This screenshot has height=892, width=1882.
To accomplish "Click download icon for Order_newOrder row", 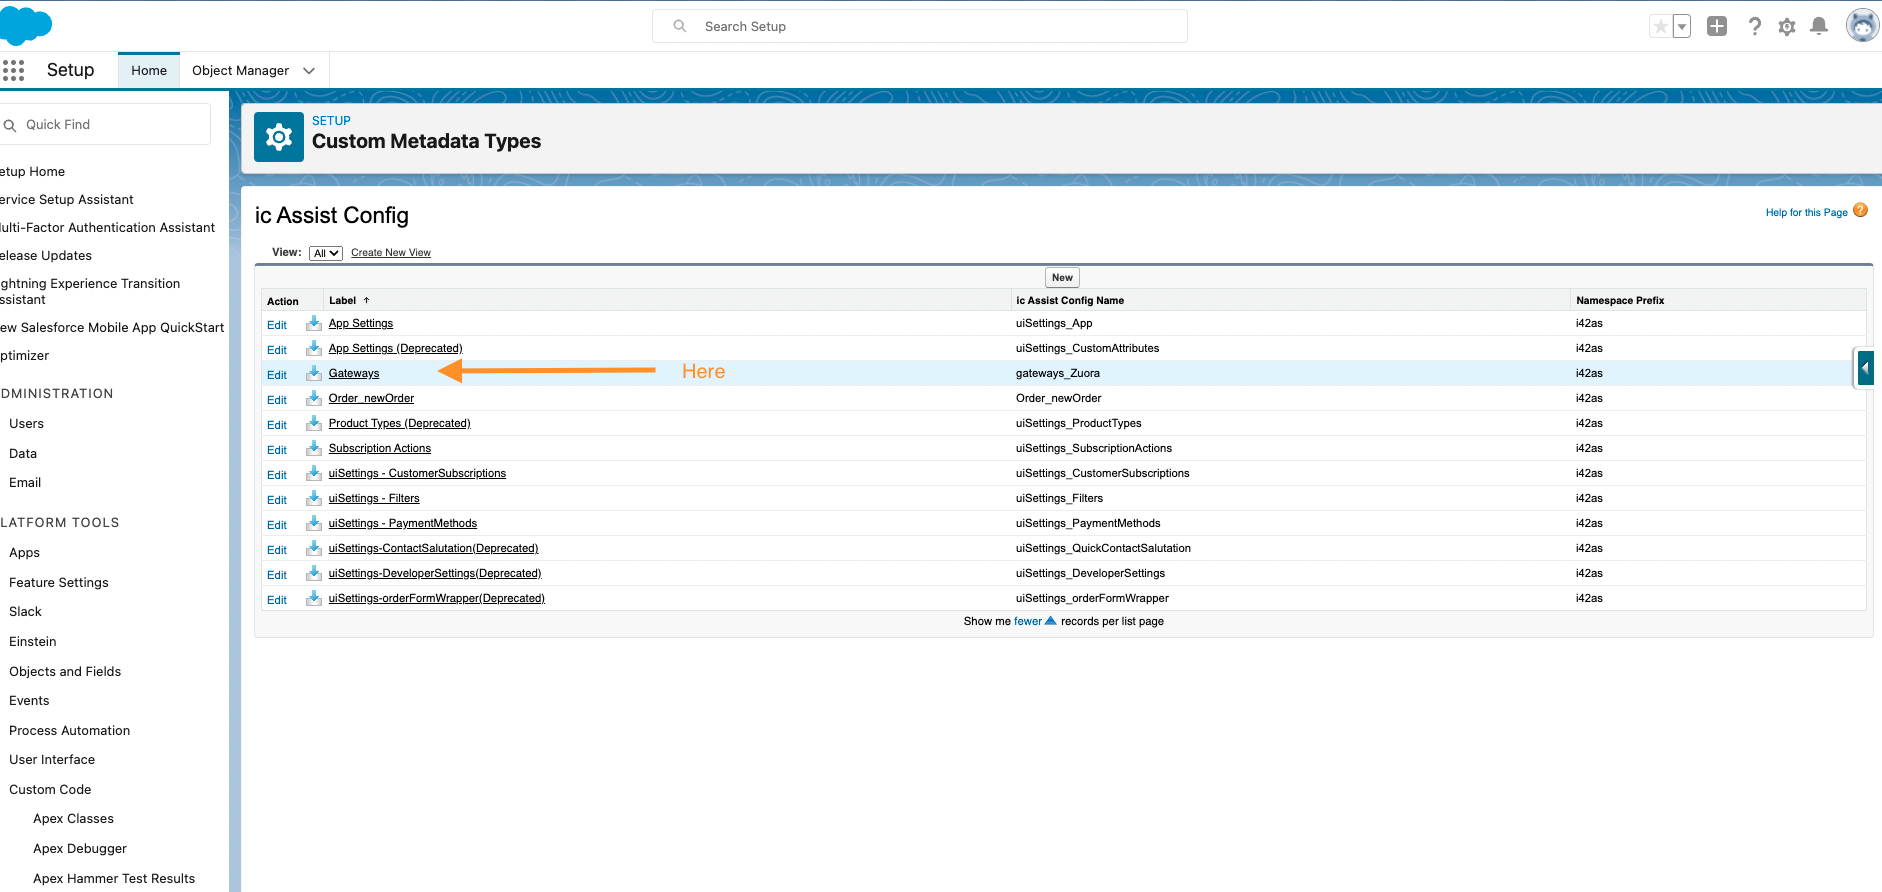I will 314,398.
